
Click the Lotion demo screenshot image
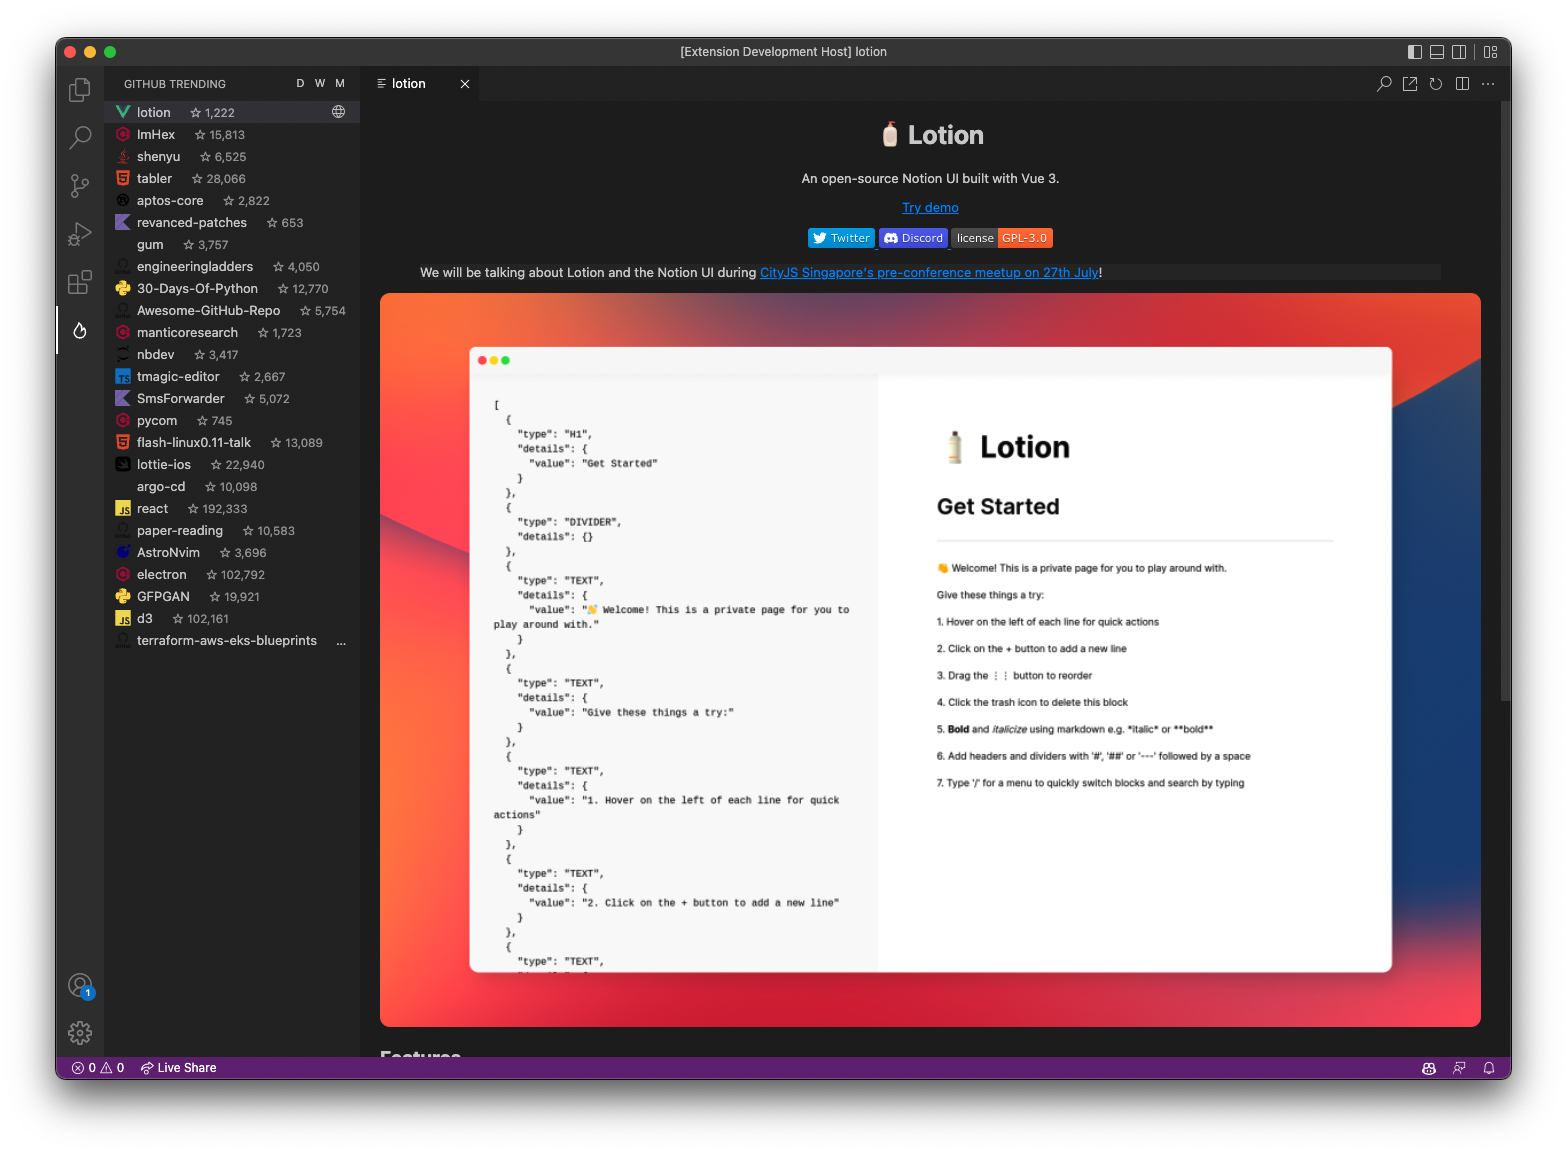(x=930, y=660)
